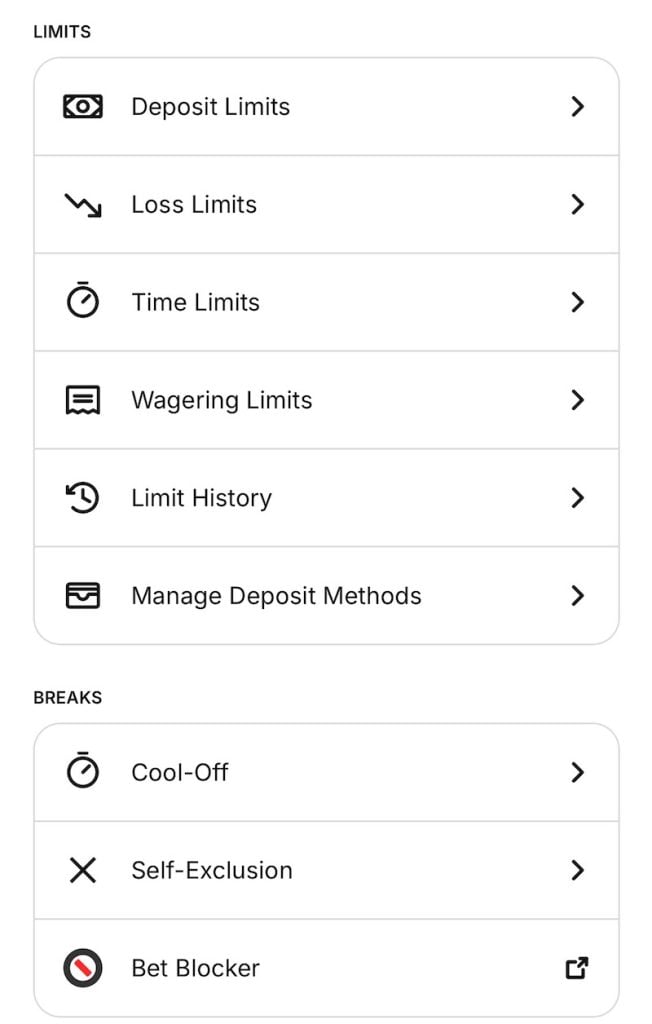Select the Manage Deposit Methods entry
This screenshot has height=1024, width=652.
[276, 596]
